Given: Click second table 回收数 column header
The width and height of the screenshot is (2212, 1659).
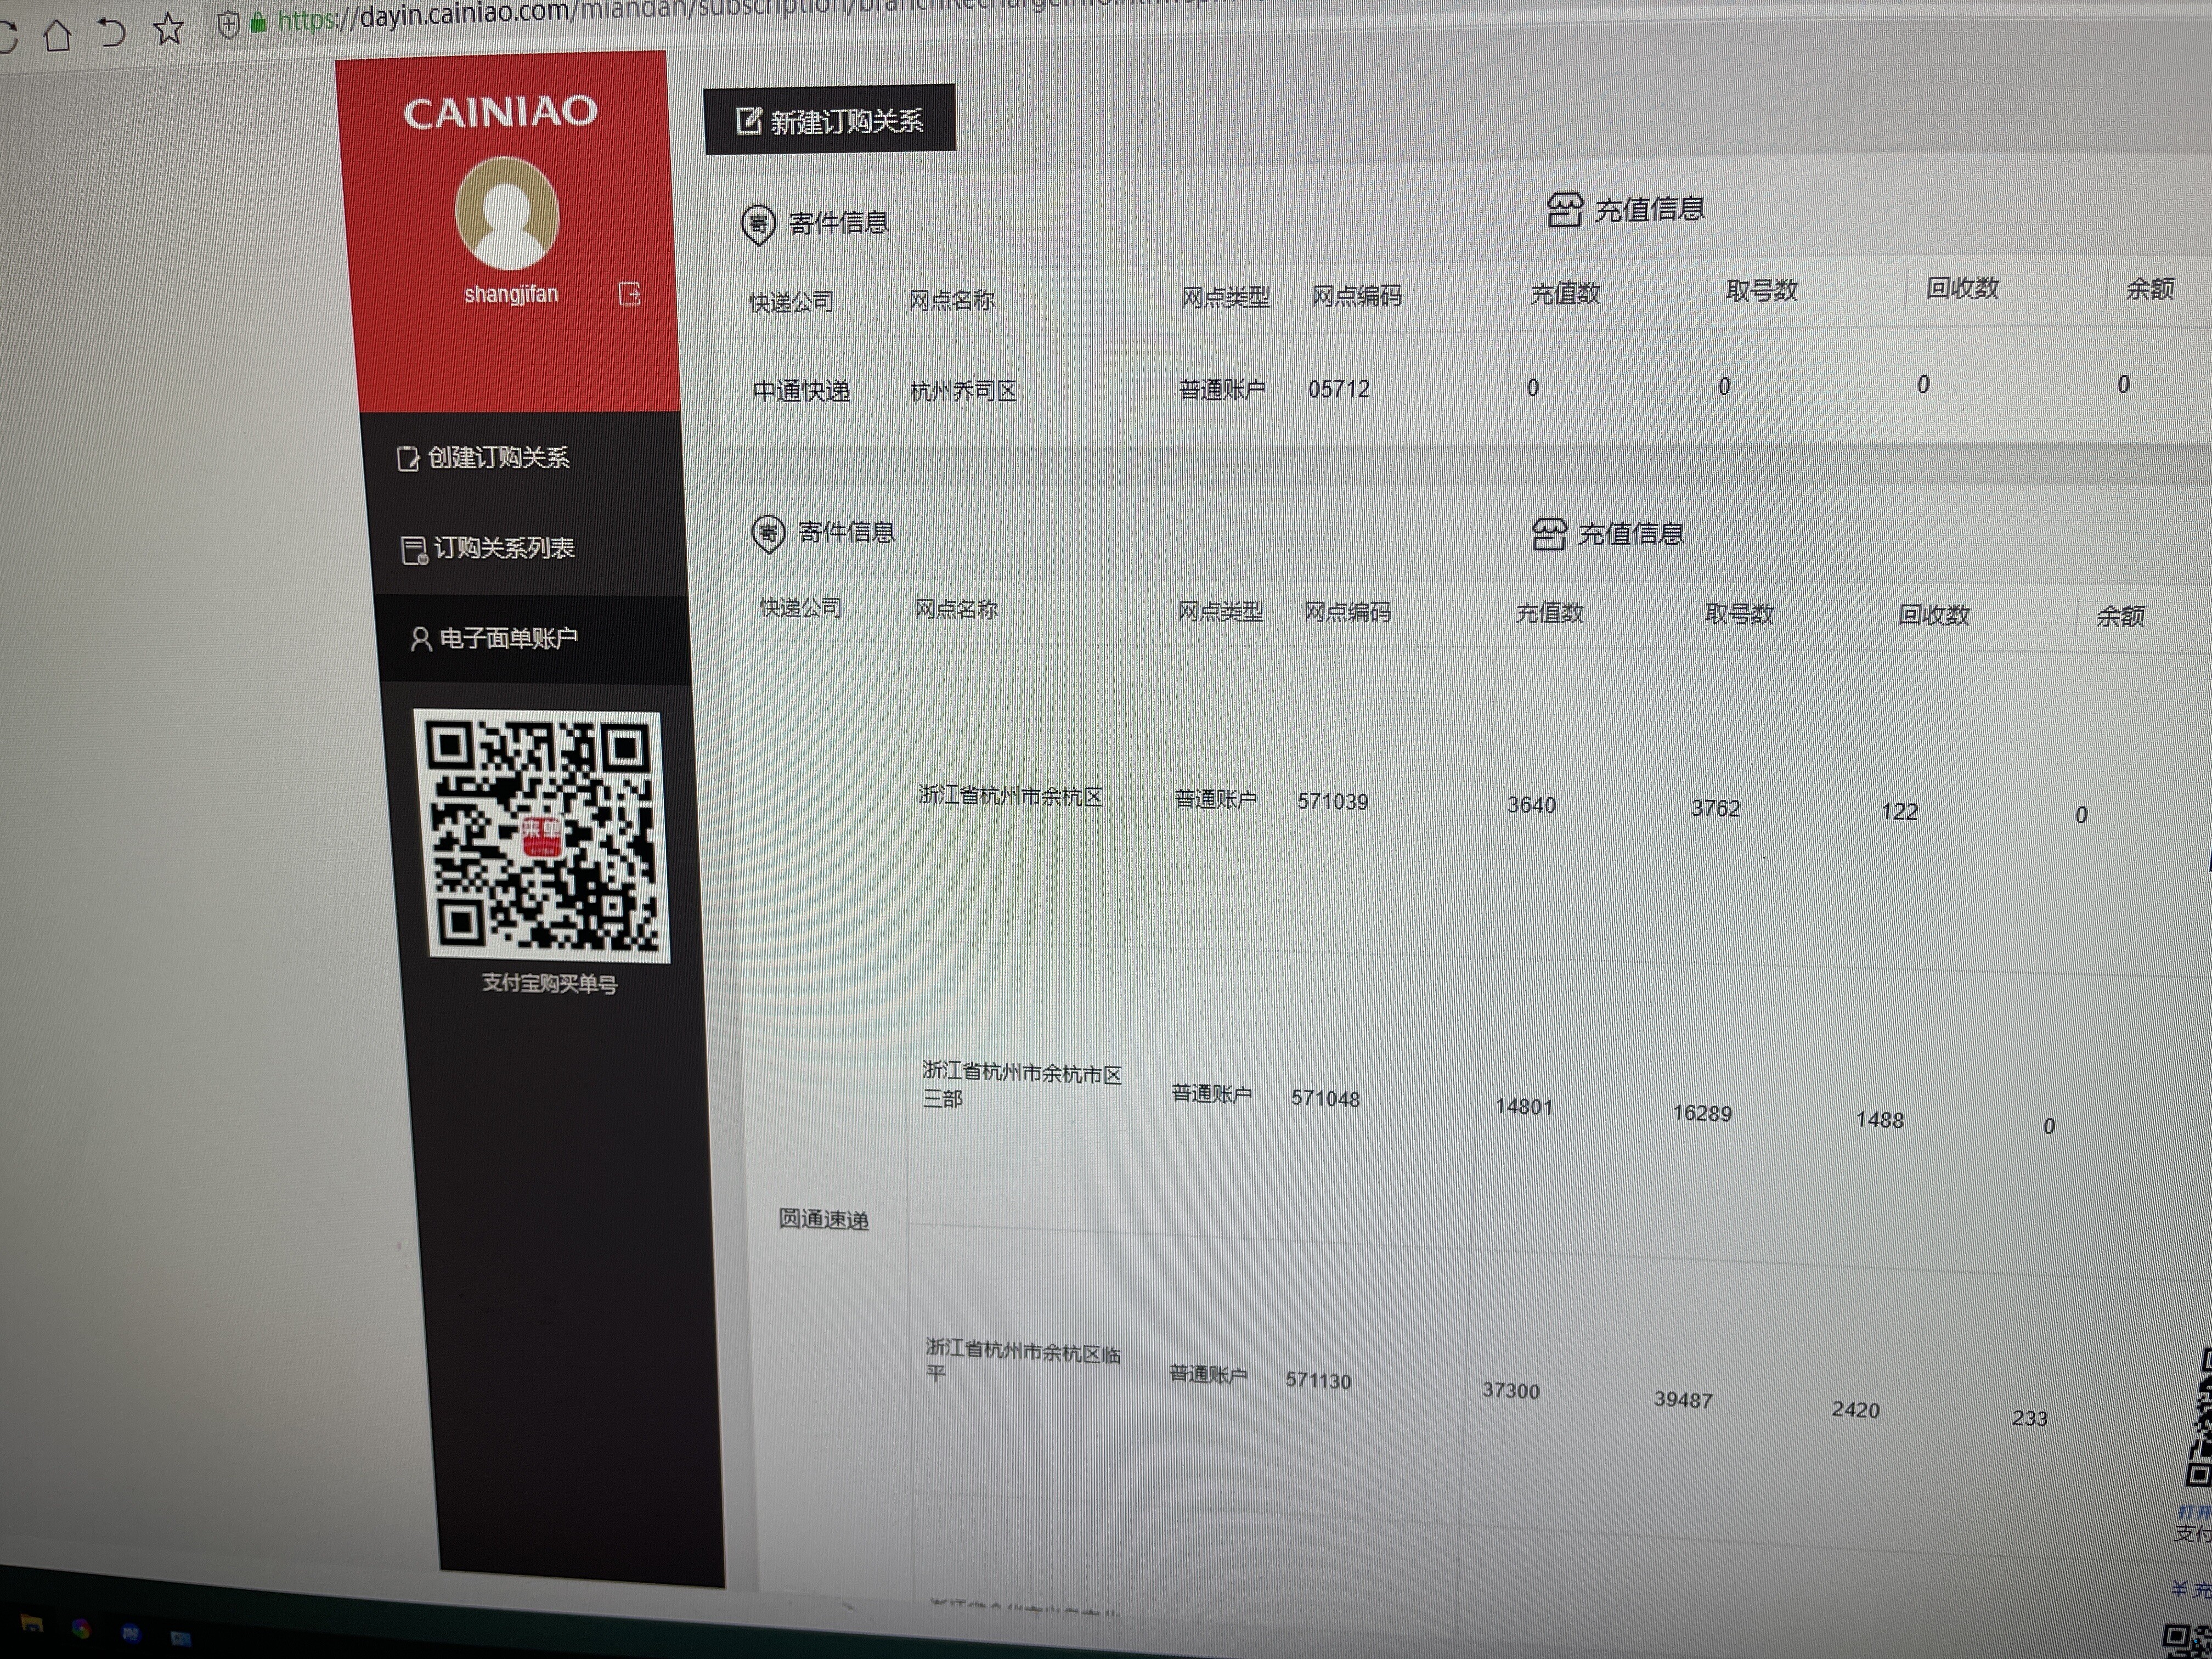Looking at the screenshot, I should coord(1933,615).
